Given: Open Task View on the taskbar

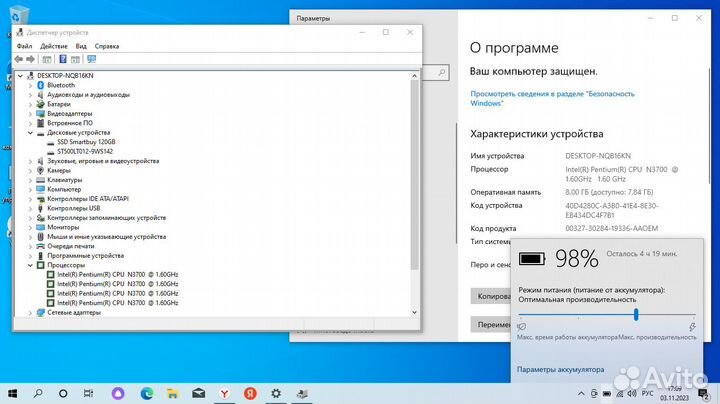Looking at the screenshot, I should [x=88, y=393].
